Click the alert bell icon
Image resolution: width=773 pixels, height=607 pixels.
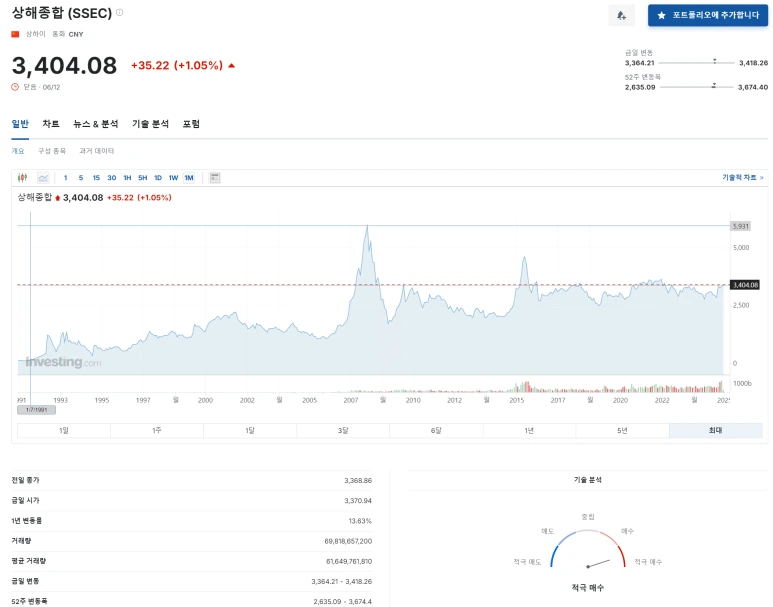click(621, 16)
